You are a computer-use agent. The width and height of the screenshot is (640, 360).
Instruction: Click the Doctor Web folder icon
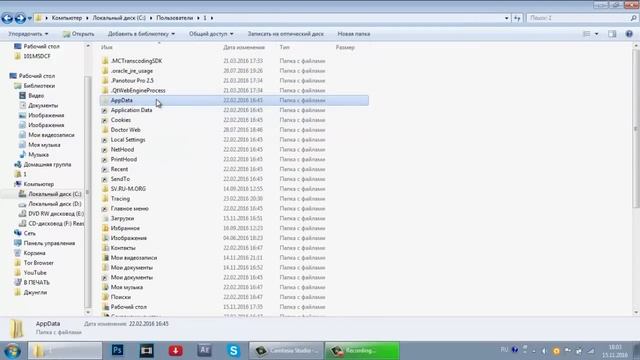click(x=105, y=130)
